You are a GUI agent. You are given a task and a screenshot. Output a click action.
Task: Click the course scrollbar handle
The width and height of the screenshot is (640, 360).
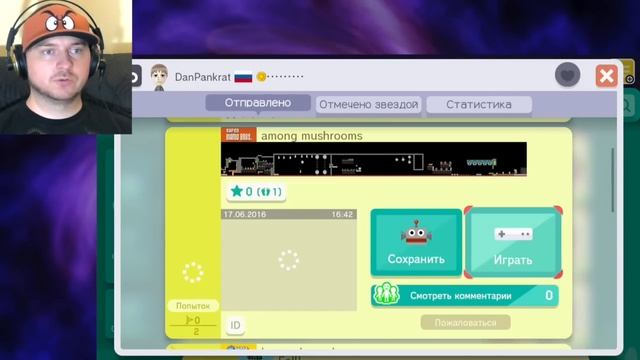pos(613,180)
